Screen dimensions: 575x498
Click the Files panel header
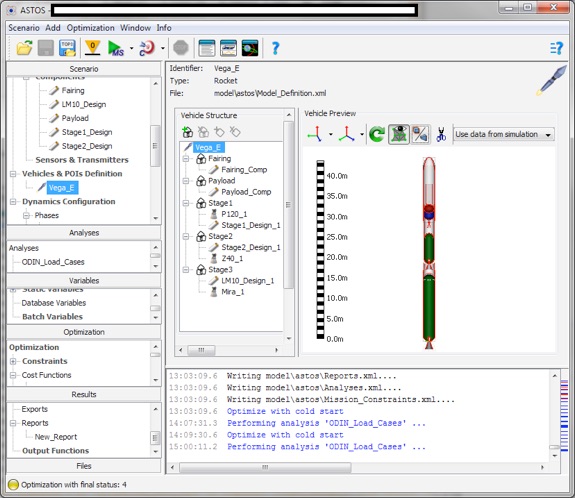pos(84,466)
